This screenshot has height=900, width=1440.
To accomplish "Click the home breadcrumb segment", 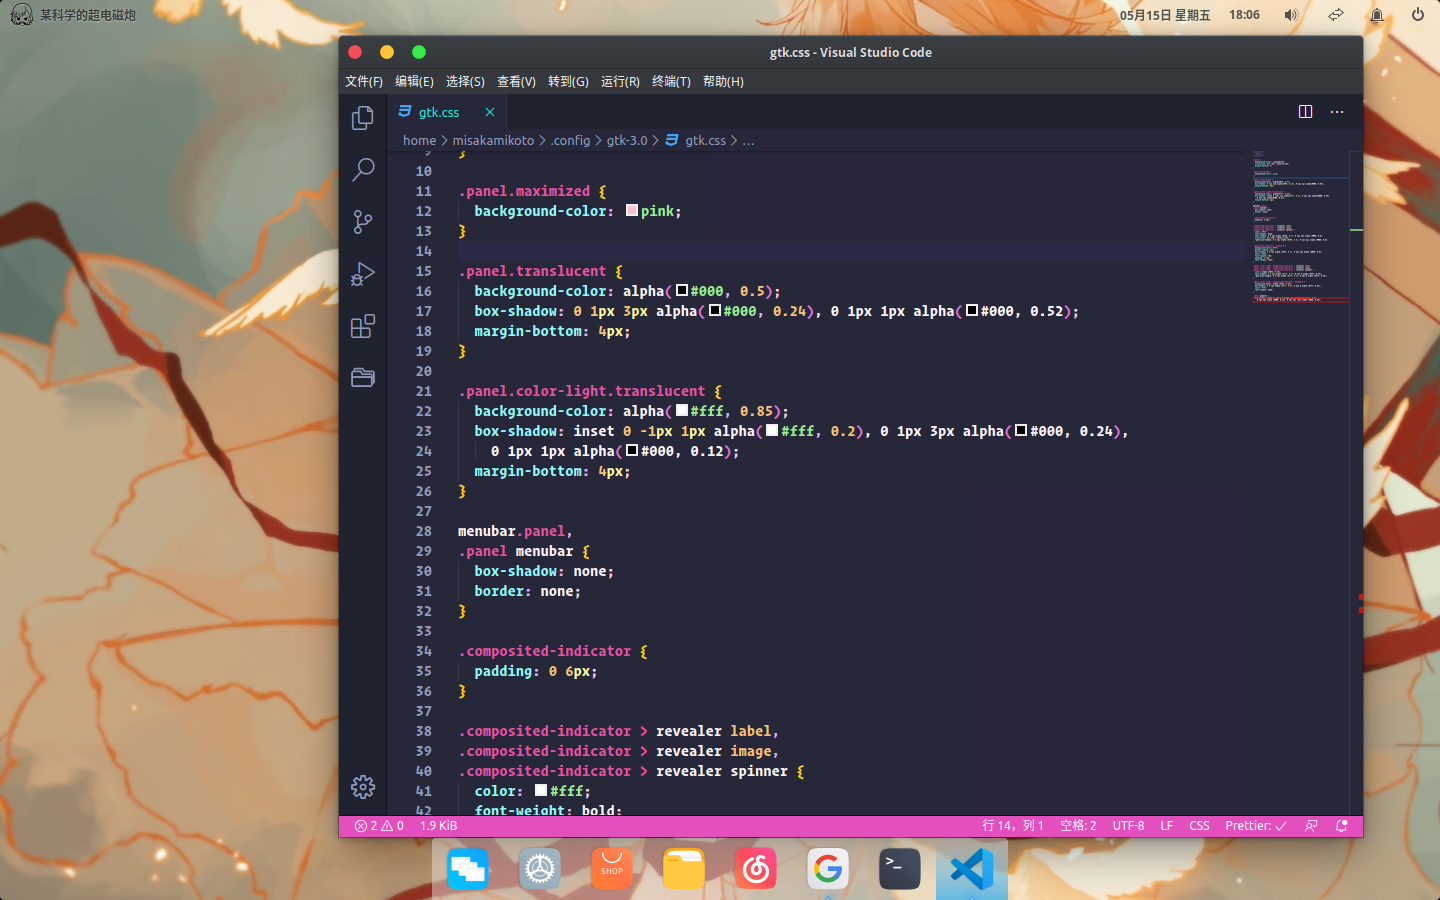I will [419, 140].
